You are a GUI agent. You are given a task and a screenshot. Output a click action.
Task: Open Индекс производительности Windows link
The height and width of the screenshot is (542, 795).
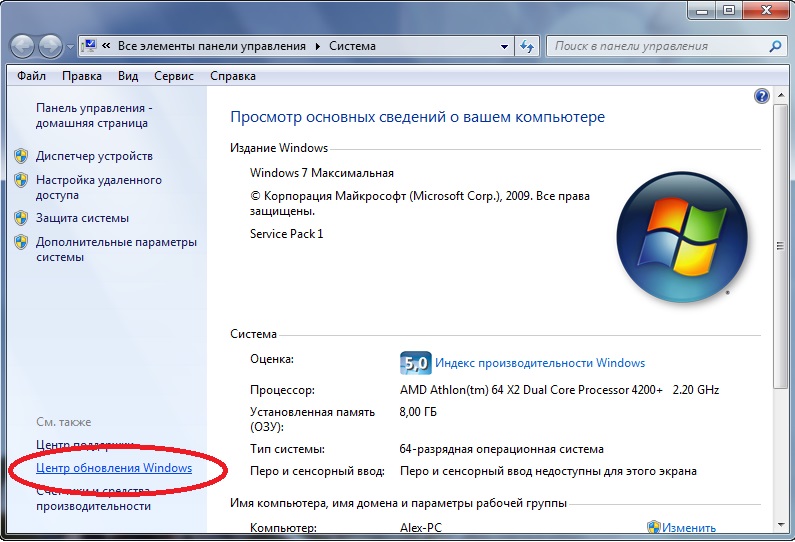coord(540,363)
